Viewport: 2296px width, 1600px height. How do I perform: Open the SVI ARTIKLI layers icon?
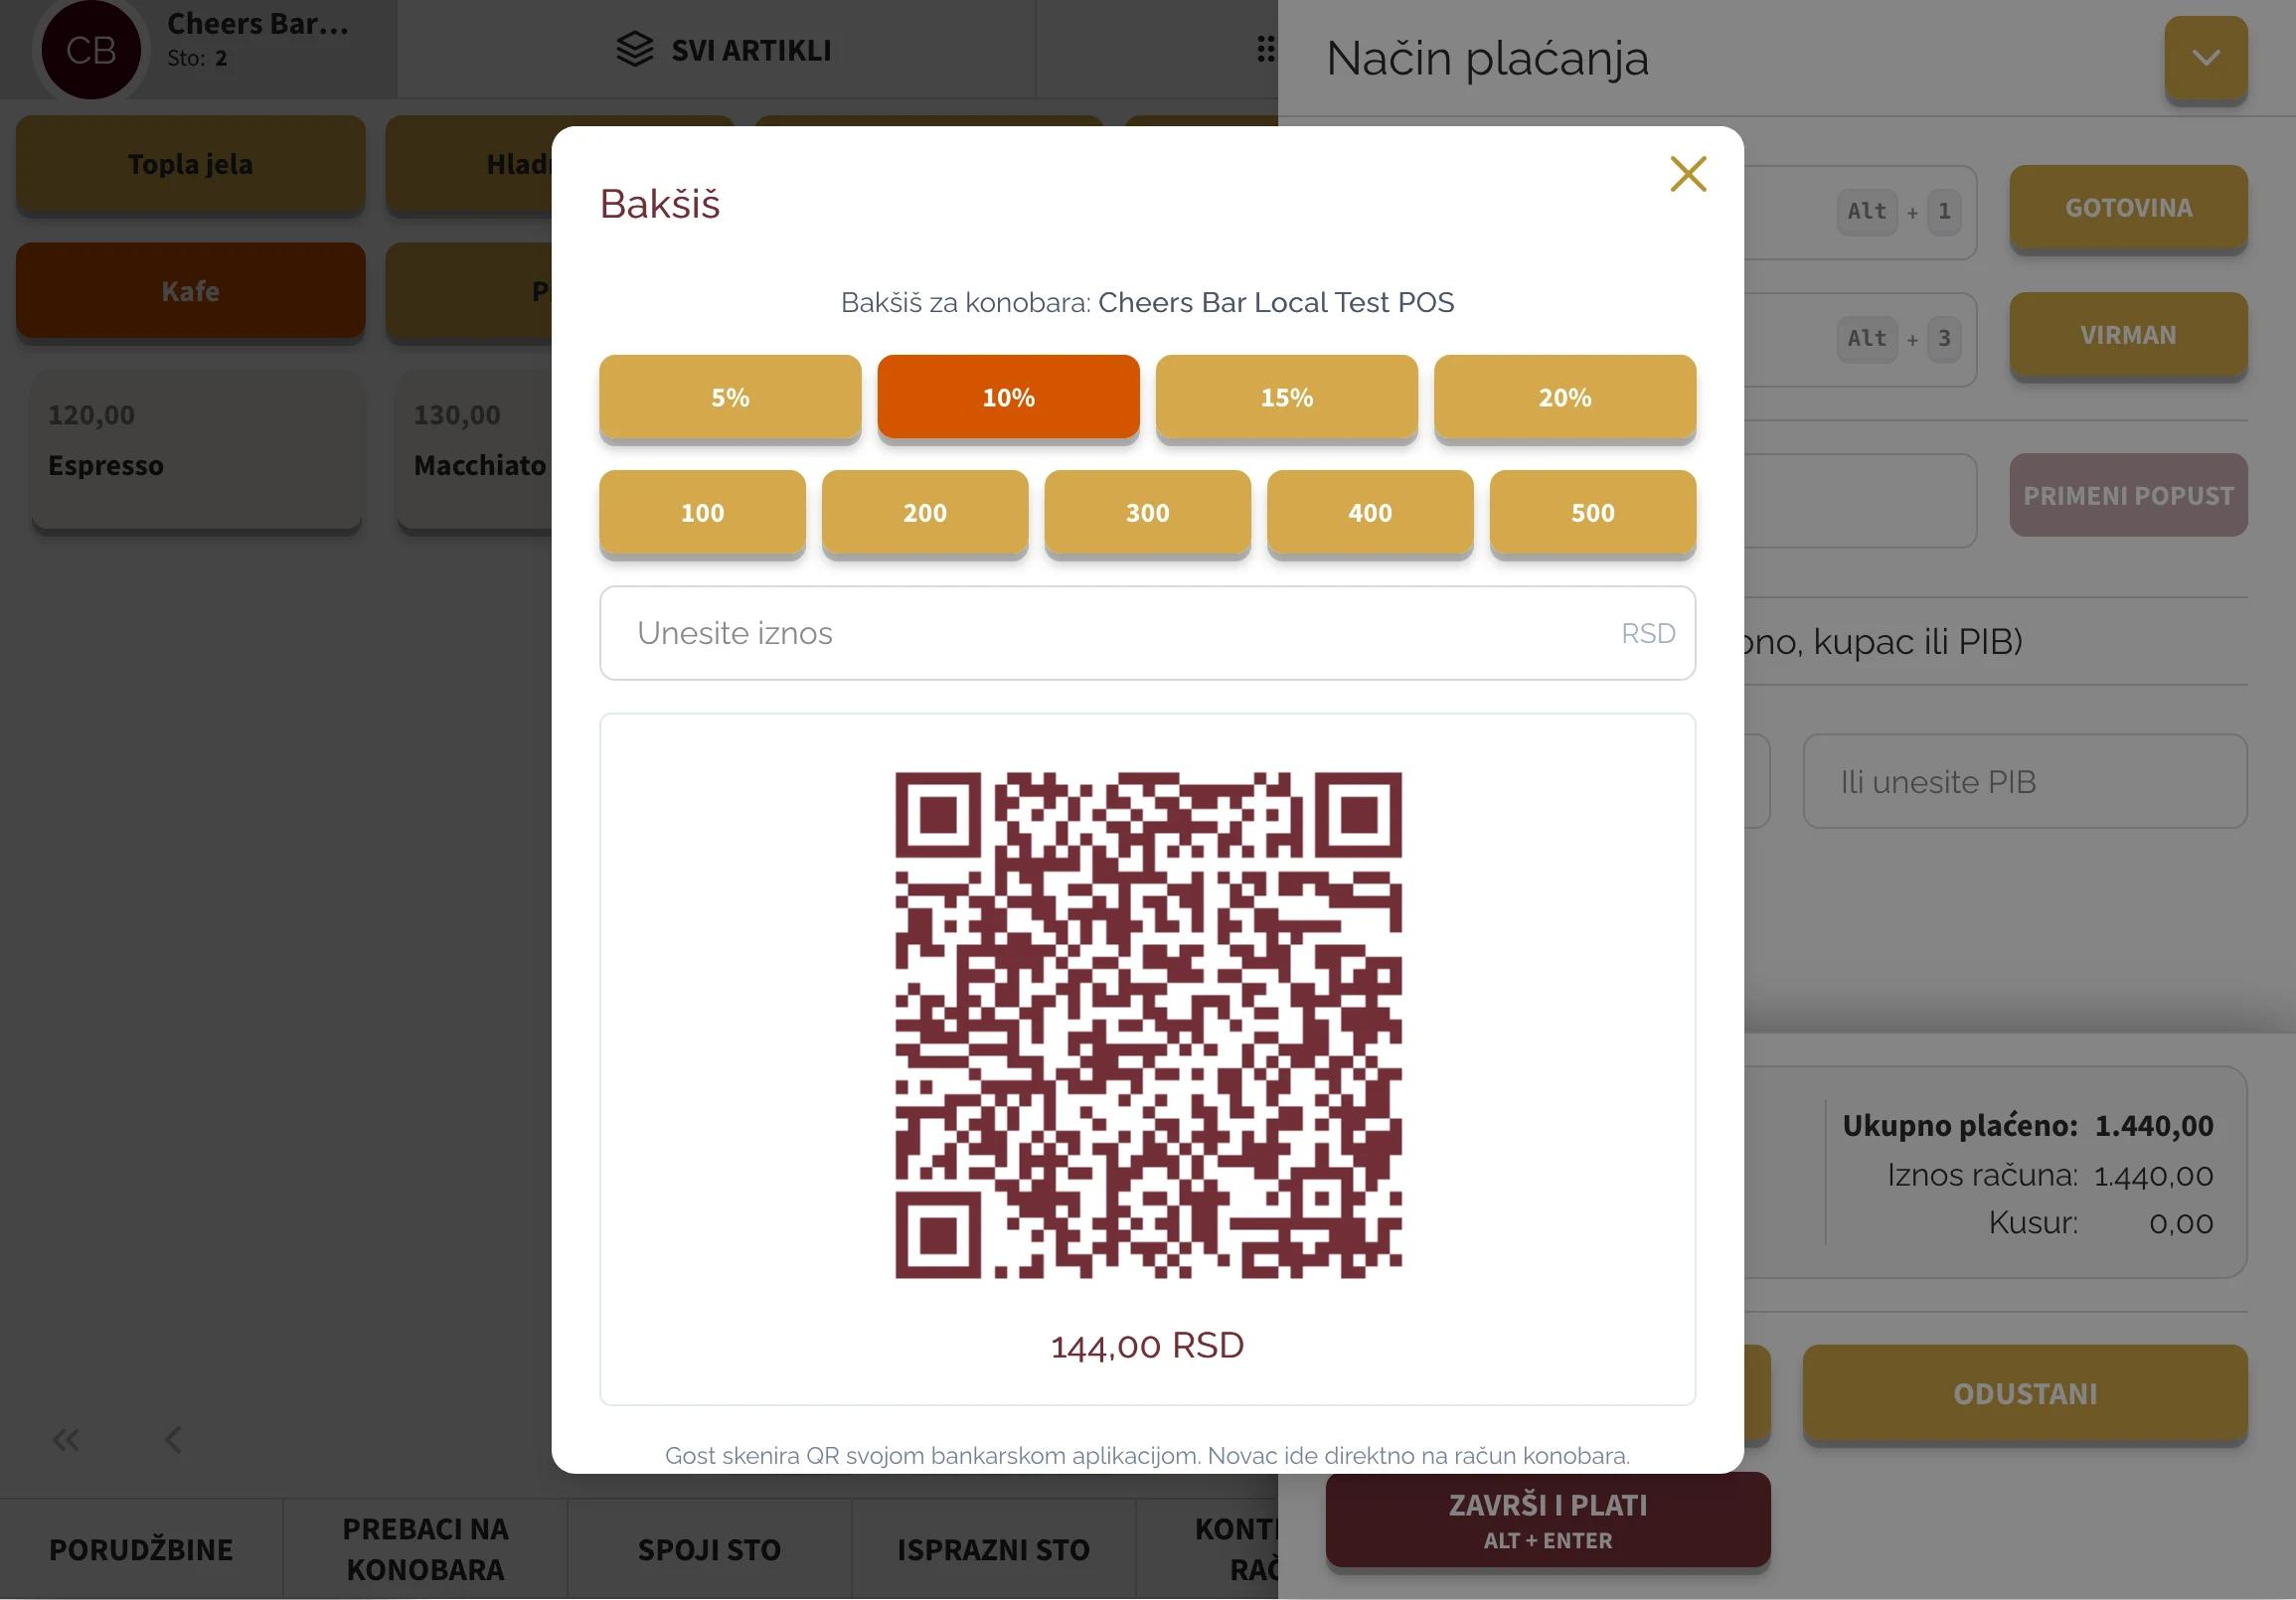[635, 49]
